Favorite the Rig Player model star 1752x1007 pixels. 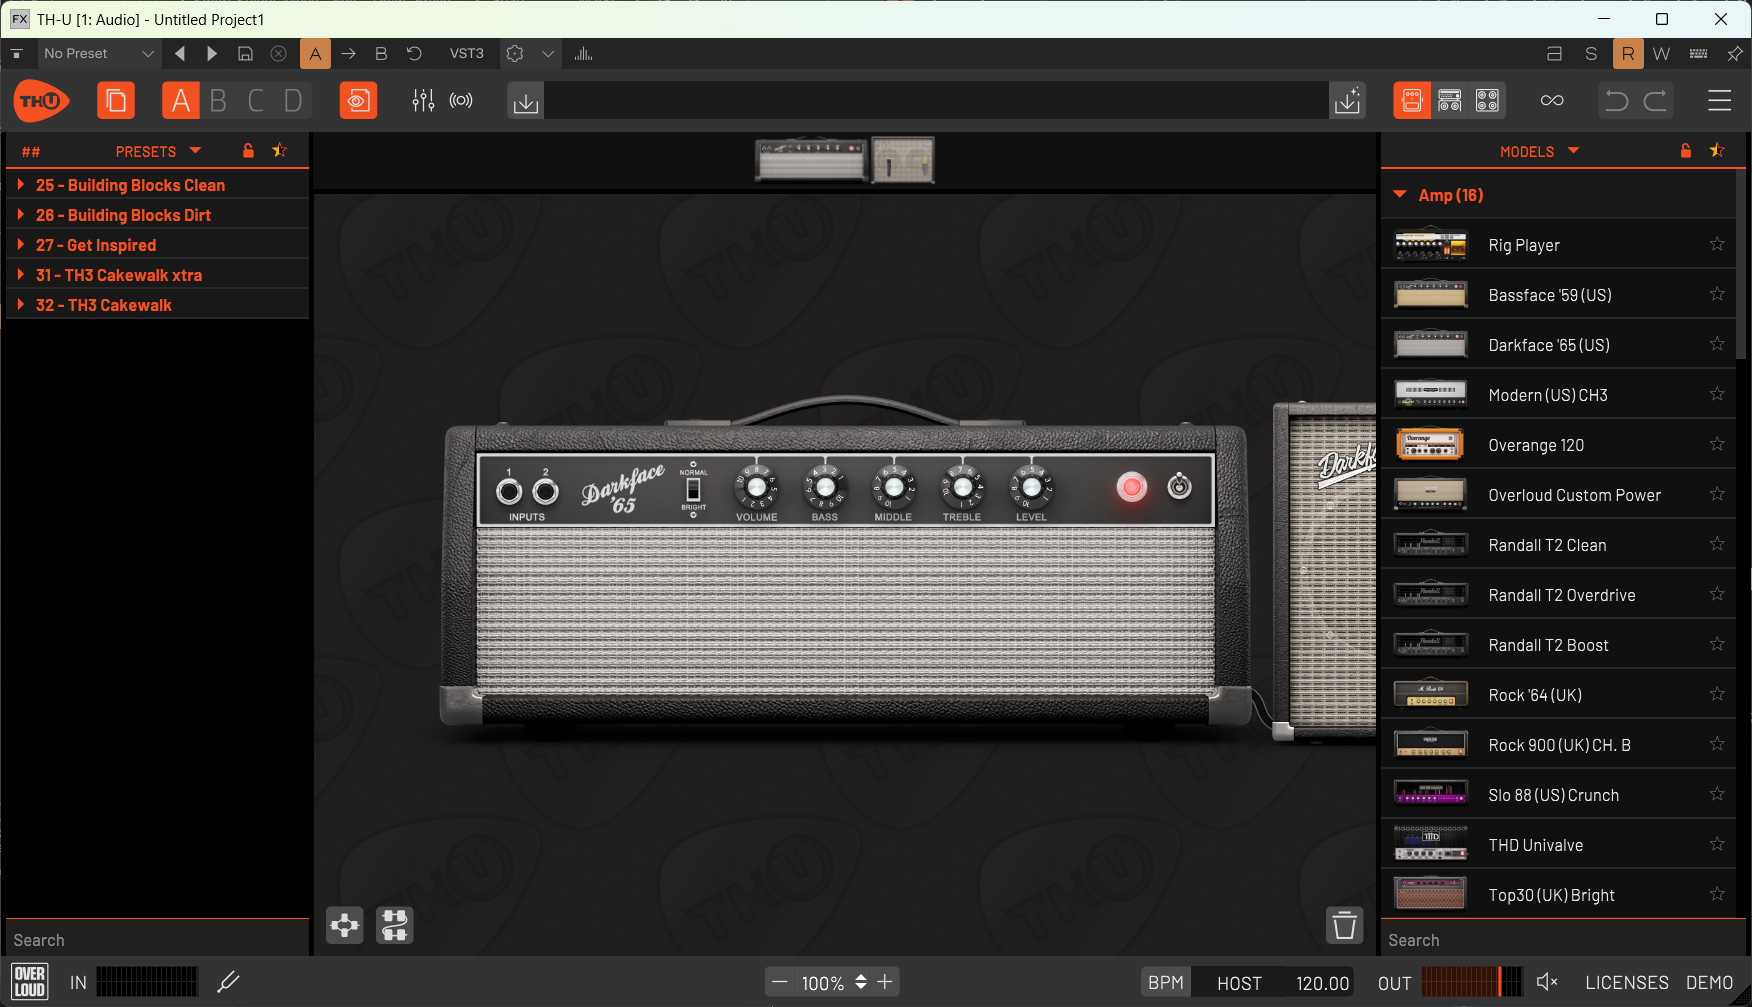tap(1717, 244)
